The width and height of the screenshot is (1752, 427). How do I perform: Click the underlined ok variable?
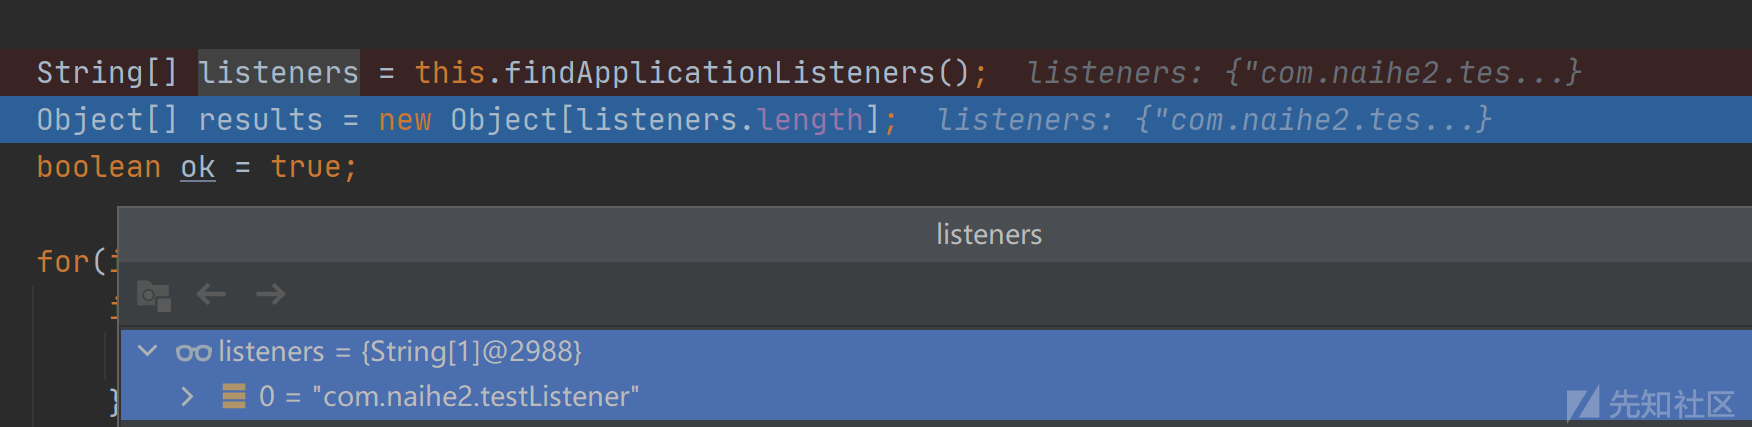pyautogui.click(x=198, y=167)
